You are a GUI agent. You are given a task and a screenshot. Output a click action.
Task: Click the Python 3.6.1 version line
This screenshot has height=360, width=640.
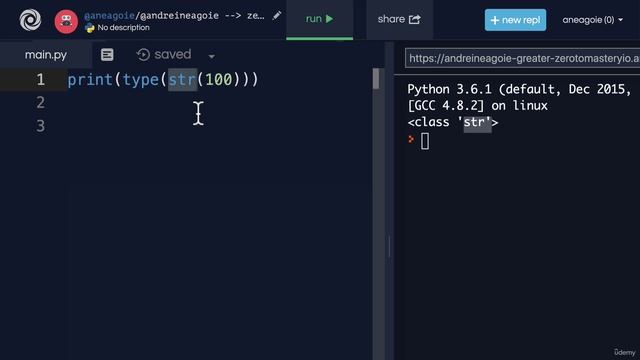coord(519,89)
